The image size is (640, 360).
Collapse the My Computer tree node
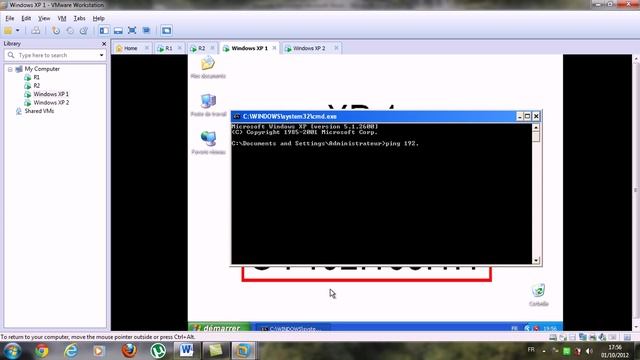pyautogui.click(x=10, y=69)
